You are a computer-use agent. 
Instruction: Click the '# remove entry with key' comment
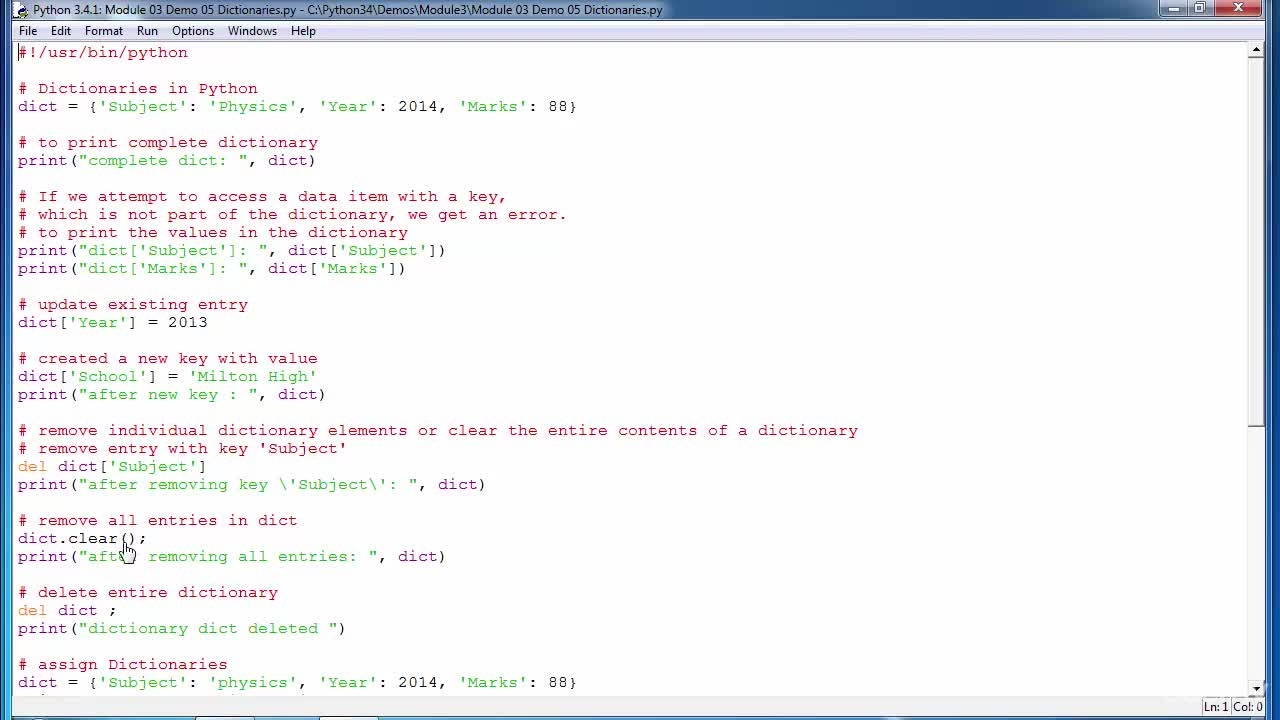[x=183, y=449]
